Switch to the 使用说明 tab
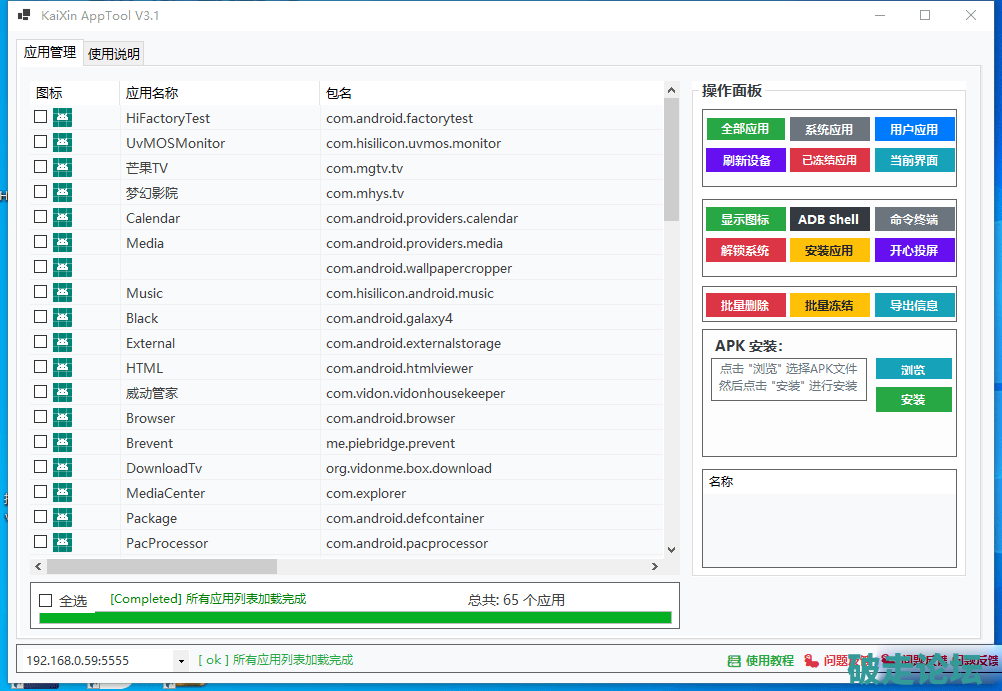This screenshot has width=1002, height=691. point(114,54)
